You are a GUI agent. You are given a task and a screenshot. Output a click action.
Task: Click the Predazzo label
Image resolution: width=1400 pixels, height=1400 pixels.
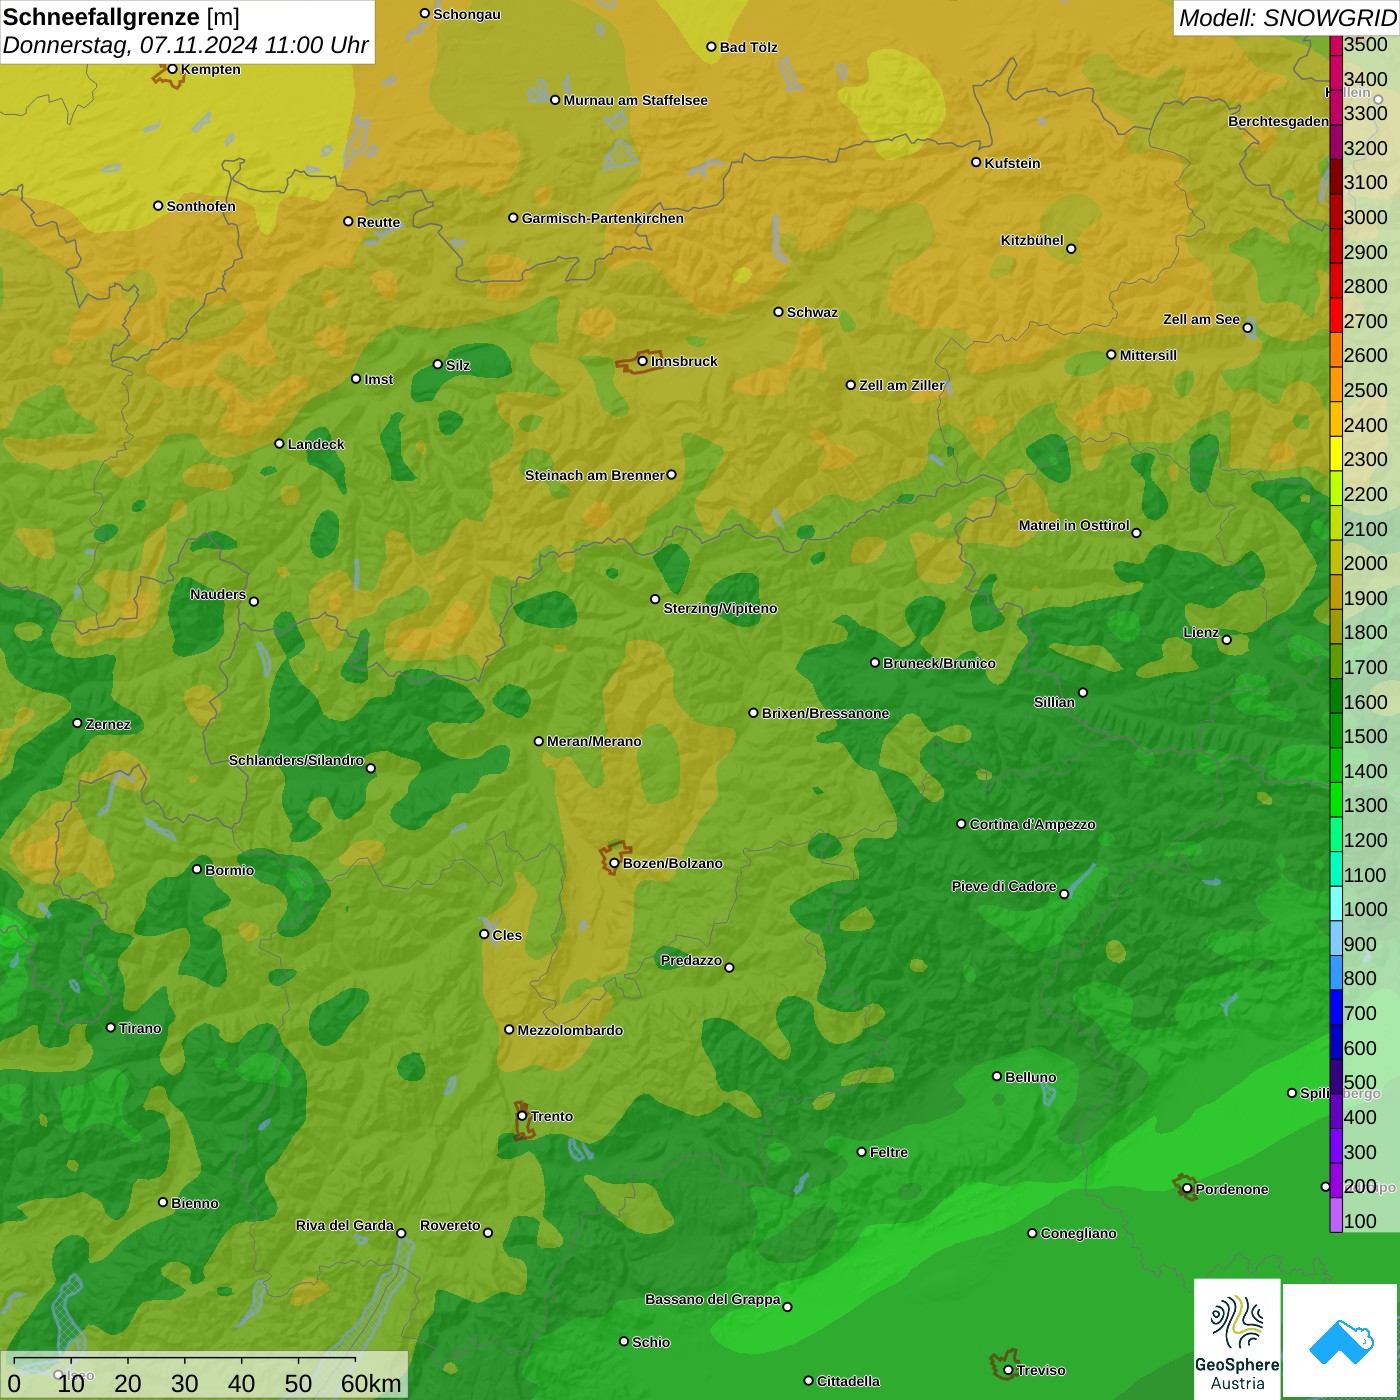(x=691, y=960)
